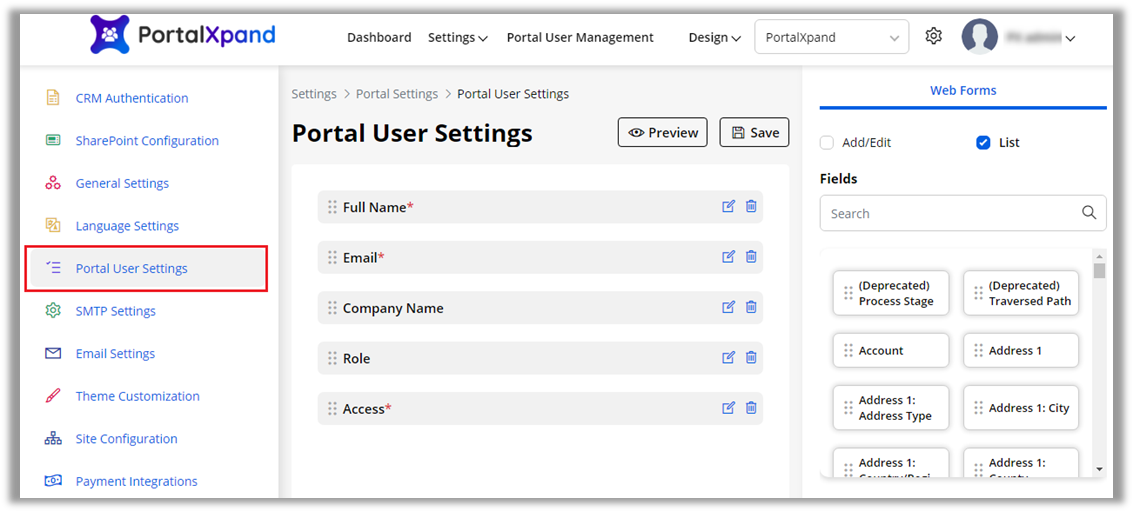Click the drag handle beside Access field

click(x=332, y=409)
